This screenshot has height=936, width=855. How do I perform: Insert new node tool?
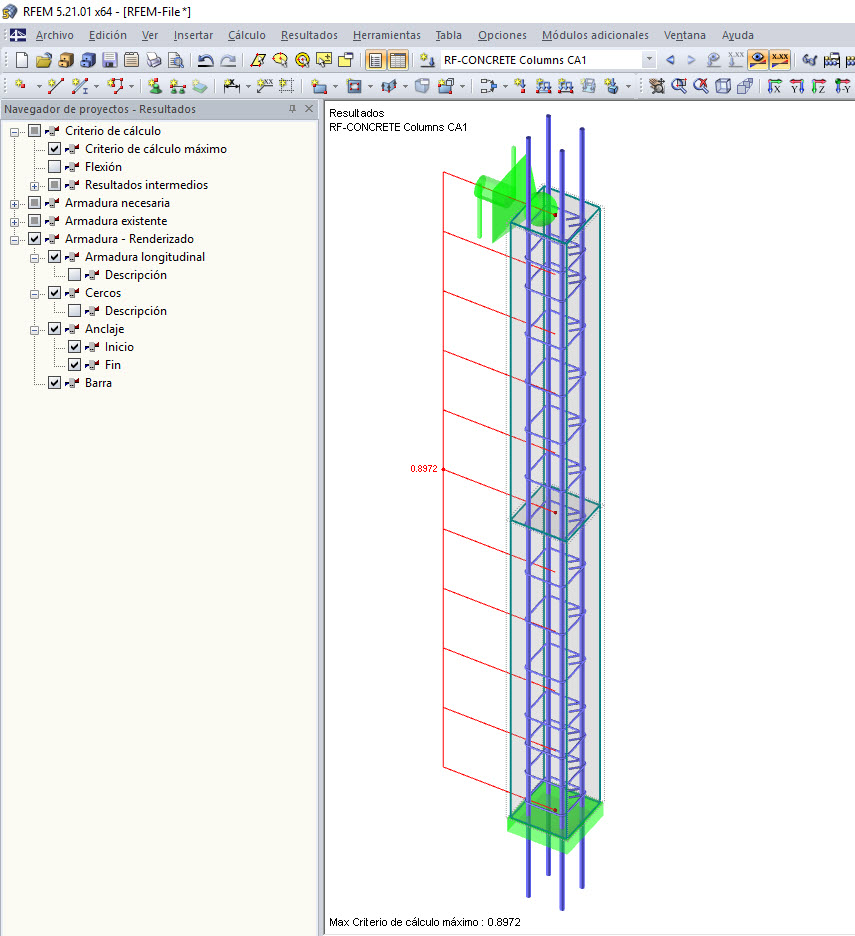click(21, 86)
